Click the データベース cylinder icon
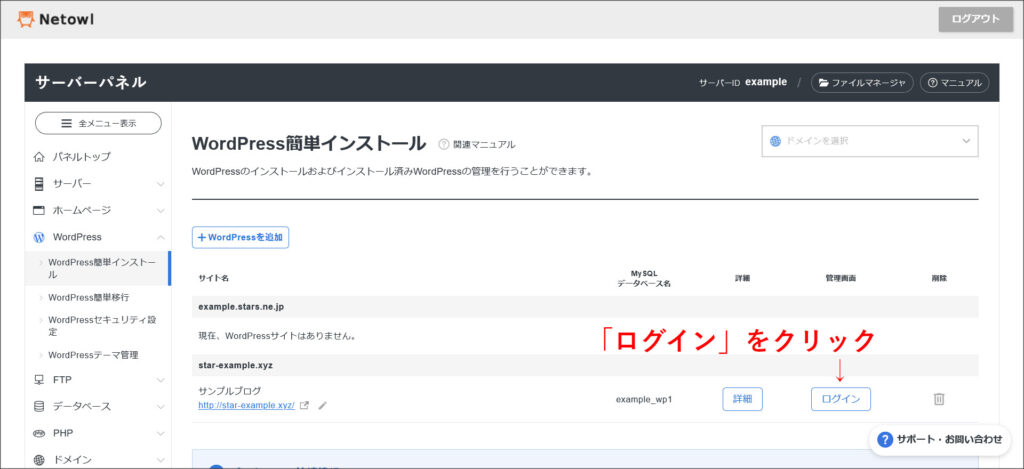This screenshot has height=469, width=1024. (39, 406)
